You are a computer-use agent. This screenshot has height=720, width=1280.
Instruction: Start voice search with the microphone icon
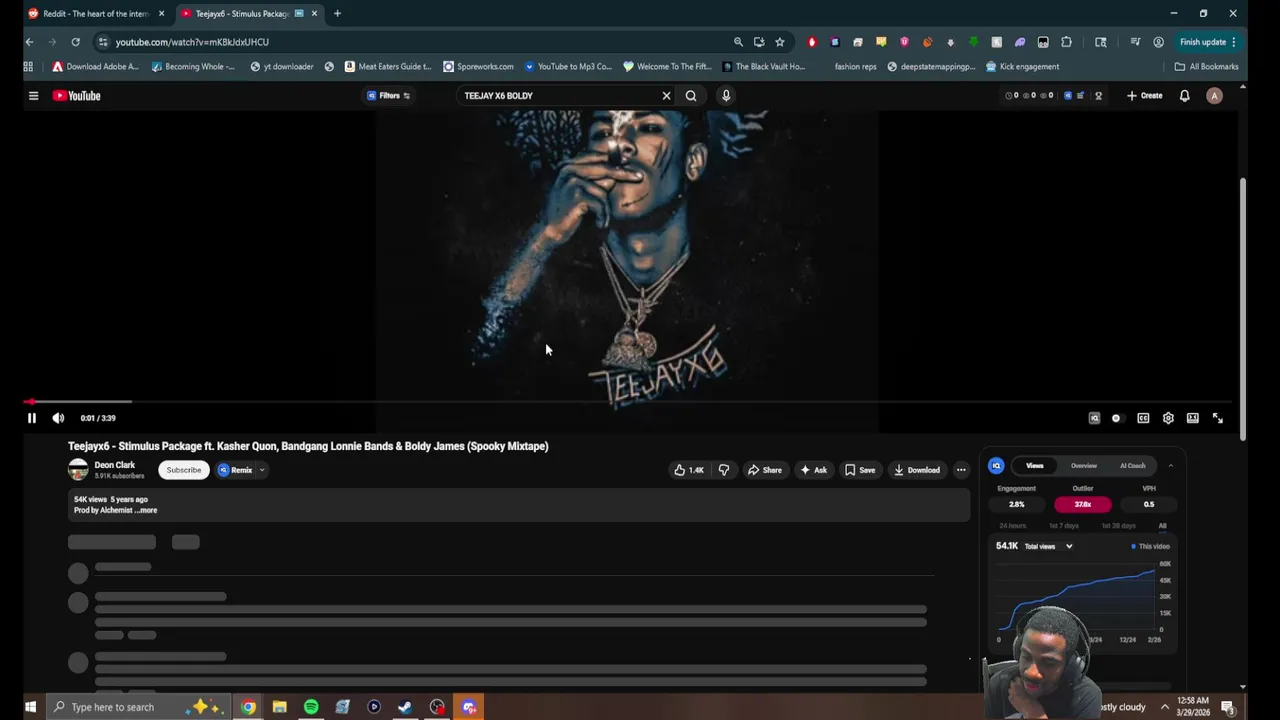pyautogui.click(x=726, y=96)
